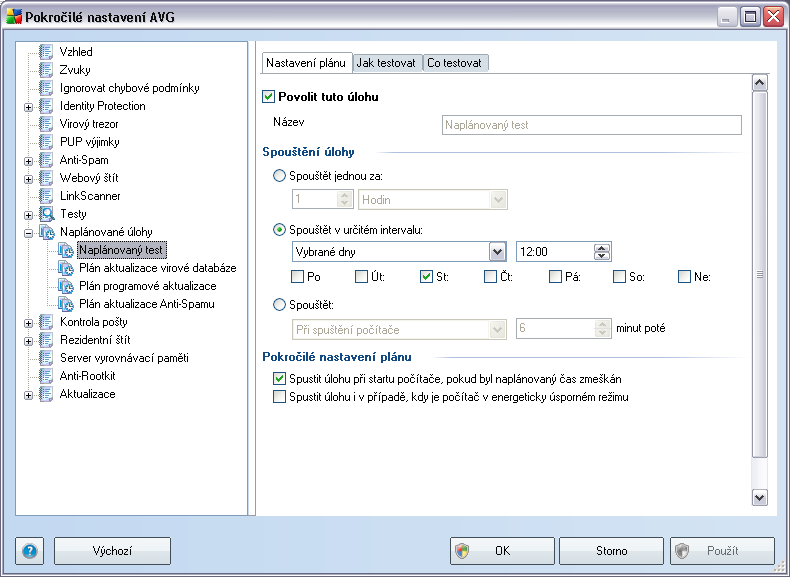Click the Storno button
This screenshot has width=790, height=577.
click(611, 551)
